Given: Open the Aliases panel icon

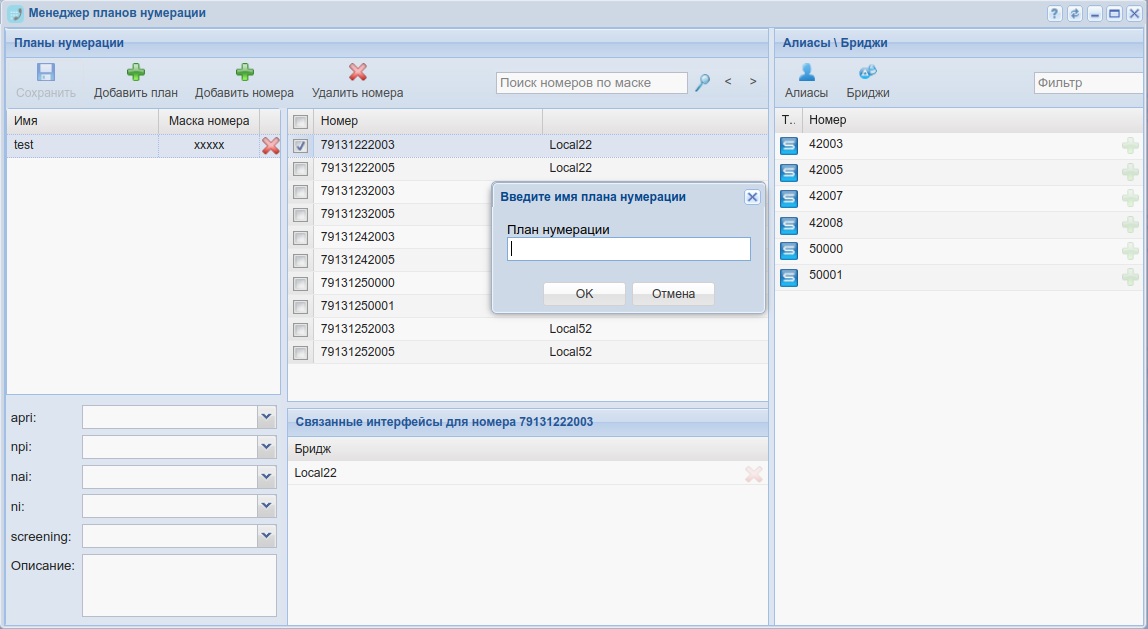Looking at the screenshot, I should (806, 73).
